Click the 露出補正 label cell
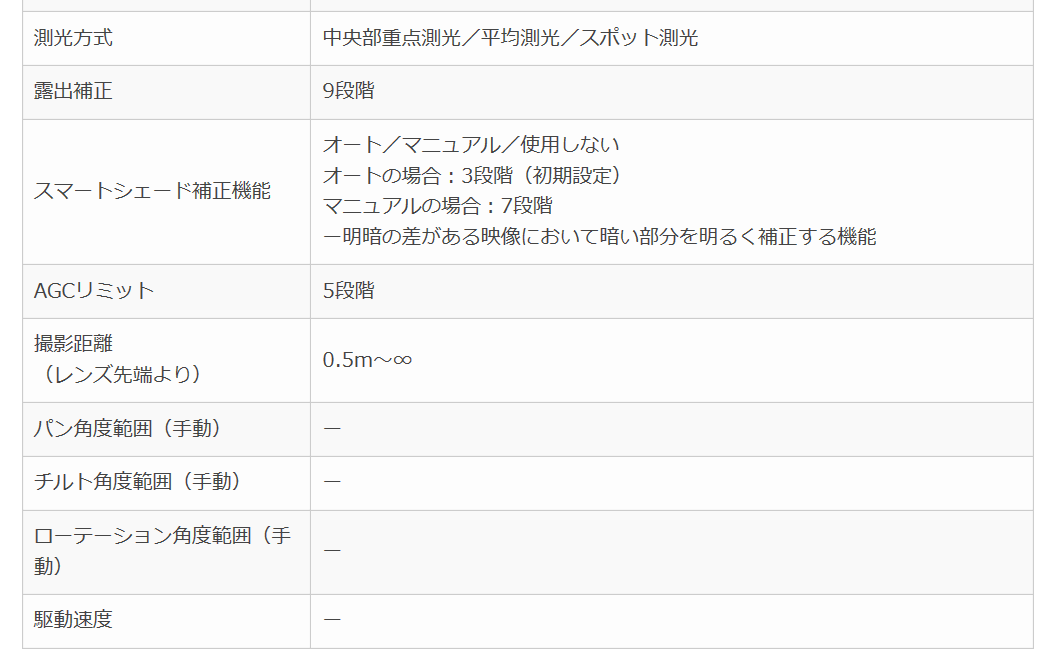1052x658 pixels. tap(166, 92)
